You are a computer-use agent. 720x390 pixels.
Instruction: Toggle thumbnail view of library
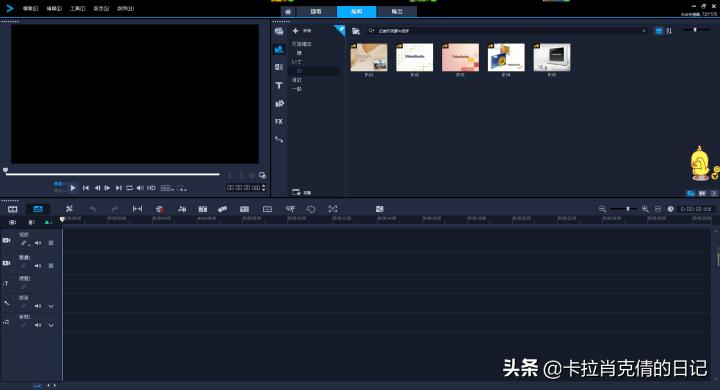coord(658,31)
